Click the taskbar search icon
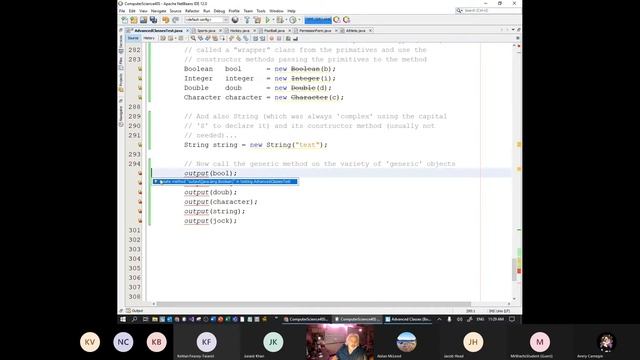This screenshot has height=360, width=640. click(134, 319)
